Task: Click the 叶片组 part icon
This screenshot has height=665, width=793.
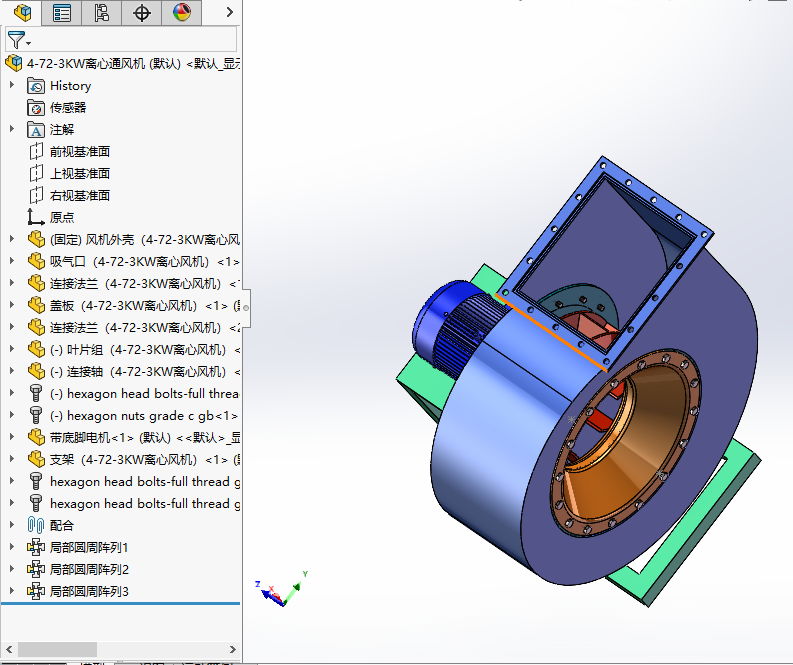Action: 36,349
